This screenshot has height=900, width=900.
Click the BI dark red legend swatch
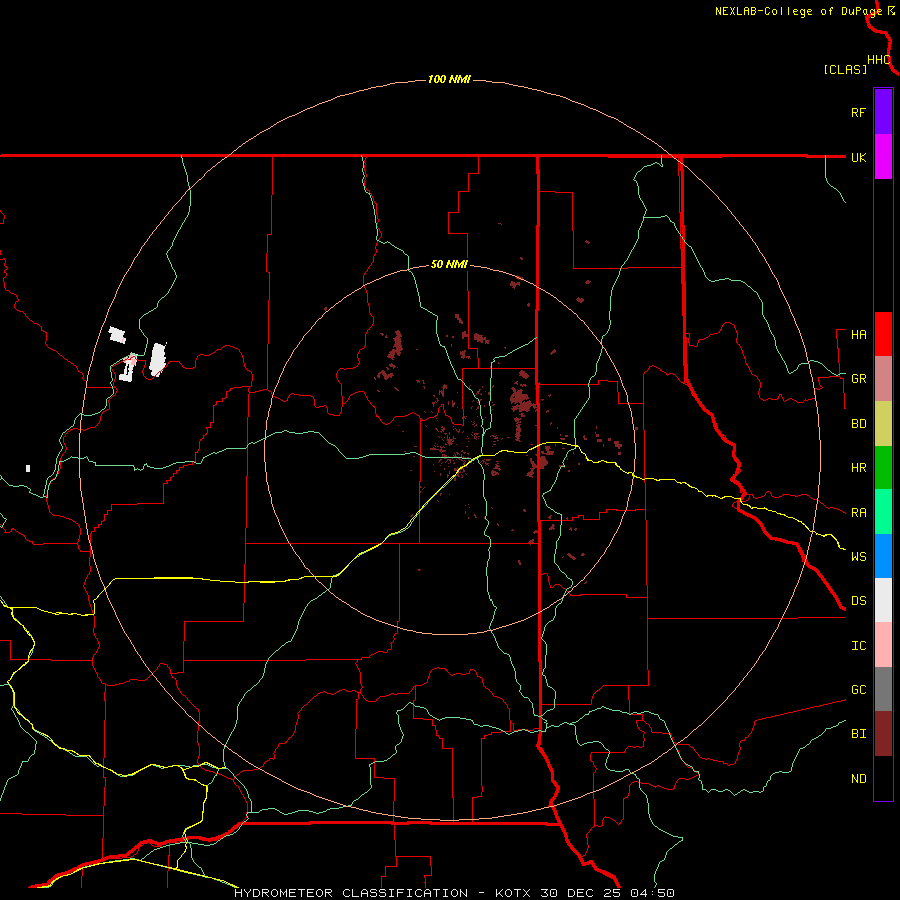pyautogui.click(x=883, y=734)
